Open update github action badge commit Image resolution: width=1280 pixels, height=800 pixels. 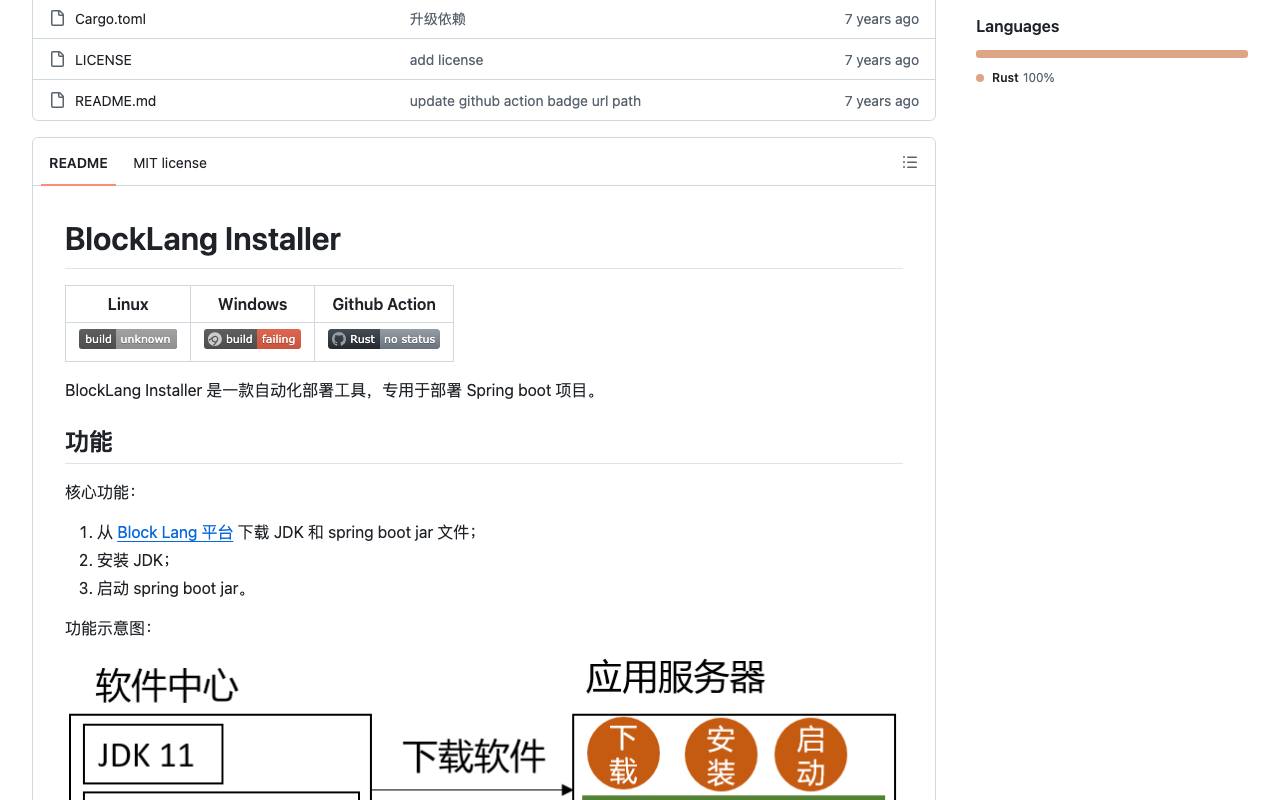tap(525, 101)
